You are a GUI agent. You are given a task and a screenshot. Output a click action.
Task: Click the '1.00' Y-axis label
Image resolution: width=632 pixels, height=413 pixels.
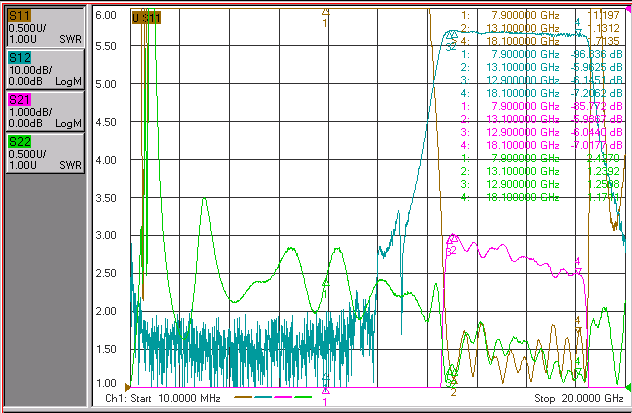click(106, 383)
